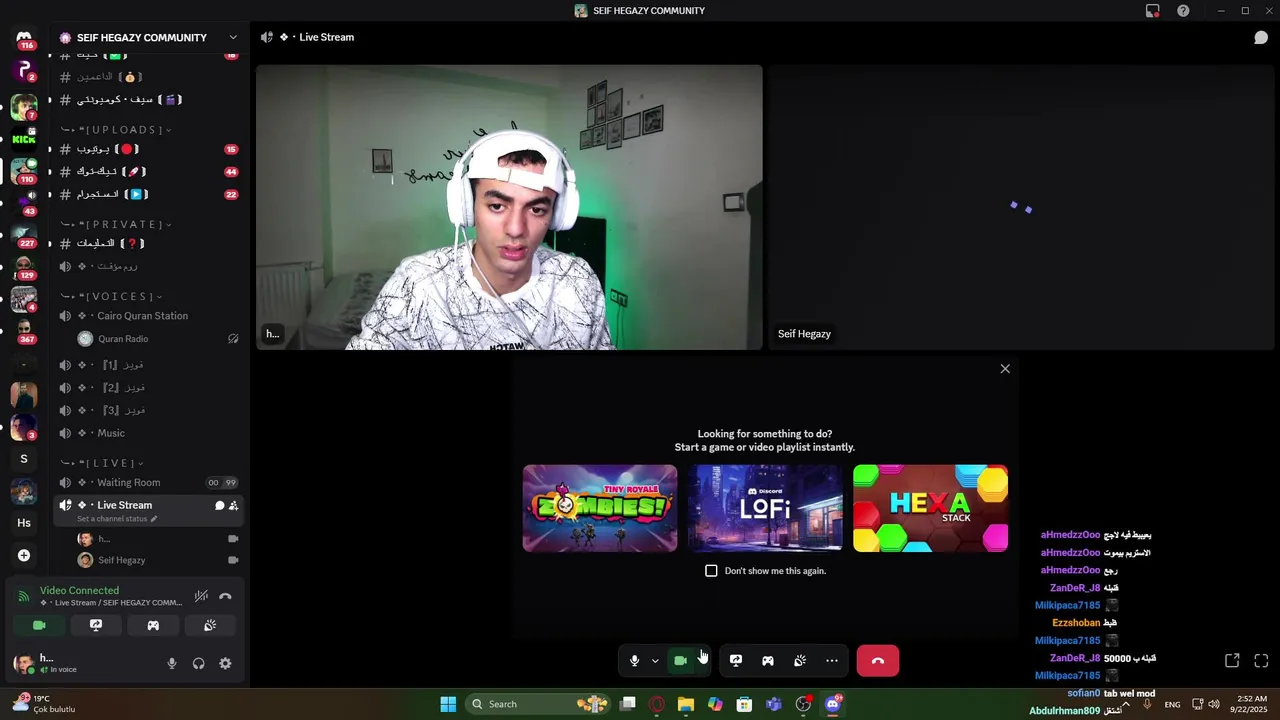Select Seif Hegazy in Live Stream member list
The height and width of the screenshot is (720, 1280).
coord(148,560)
